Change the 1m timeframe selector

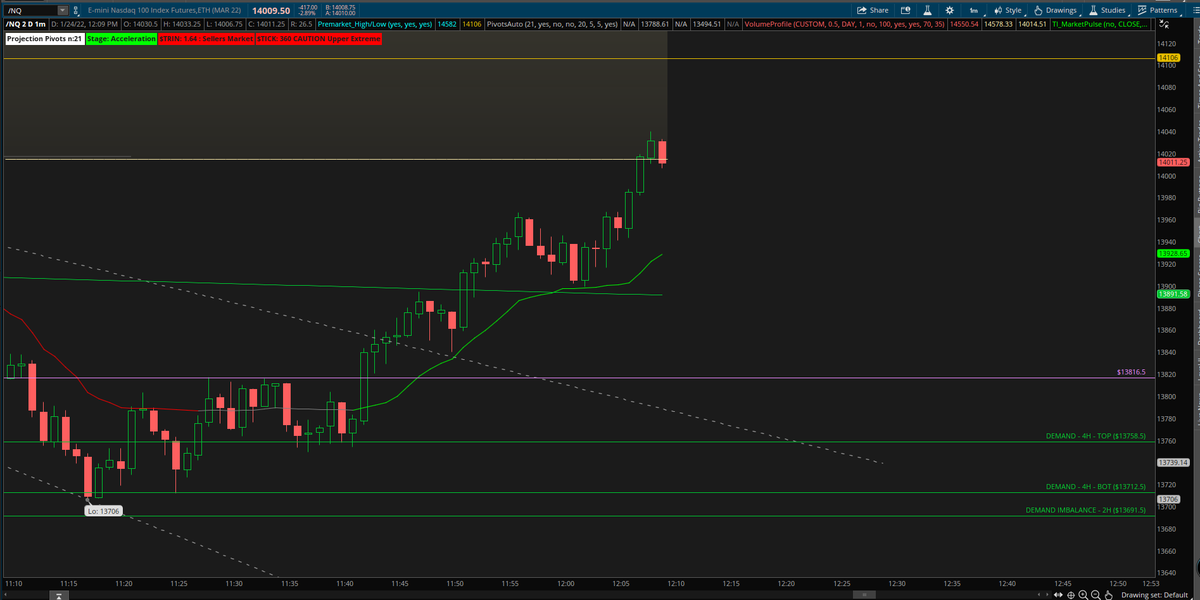click(x=974, y=10)
